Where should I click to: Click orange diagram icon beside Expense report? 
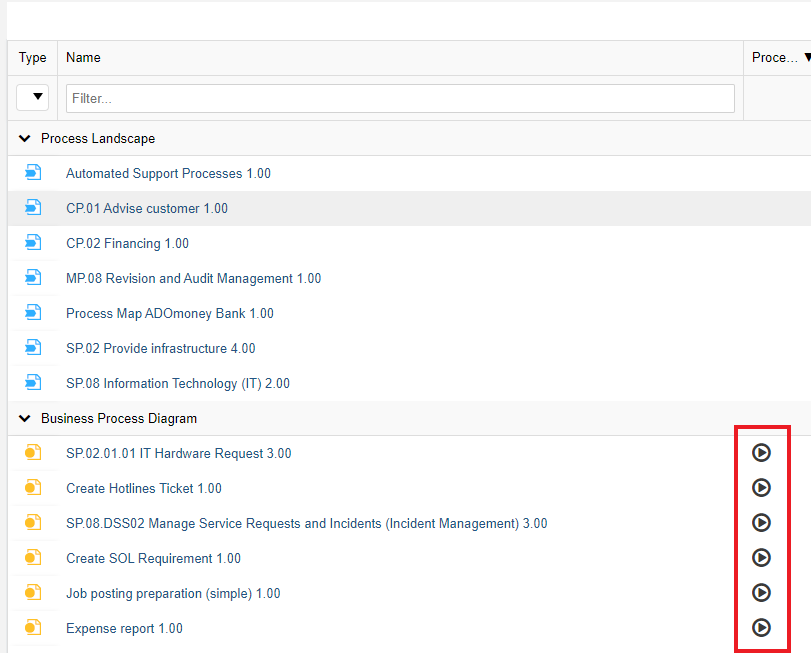pyautogui.click(x=33, y=628)
